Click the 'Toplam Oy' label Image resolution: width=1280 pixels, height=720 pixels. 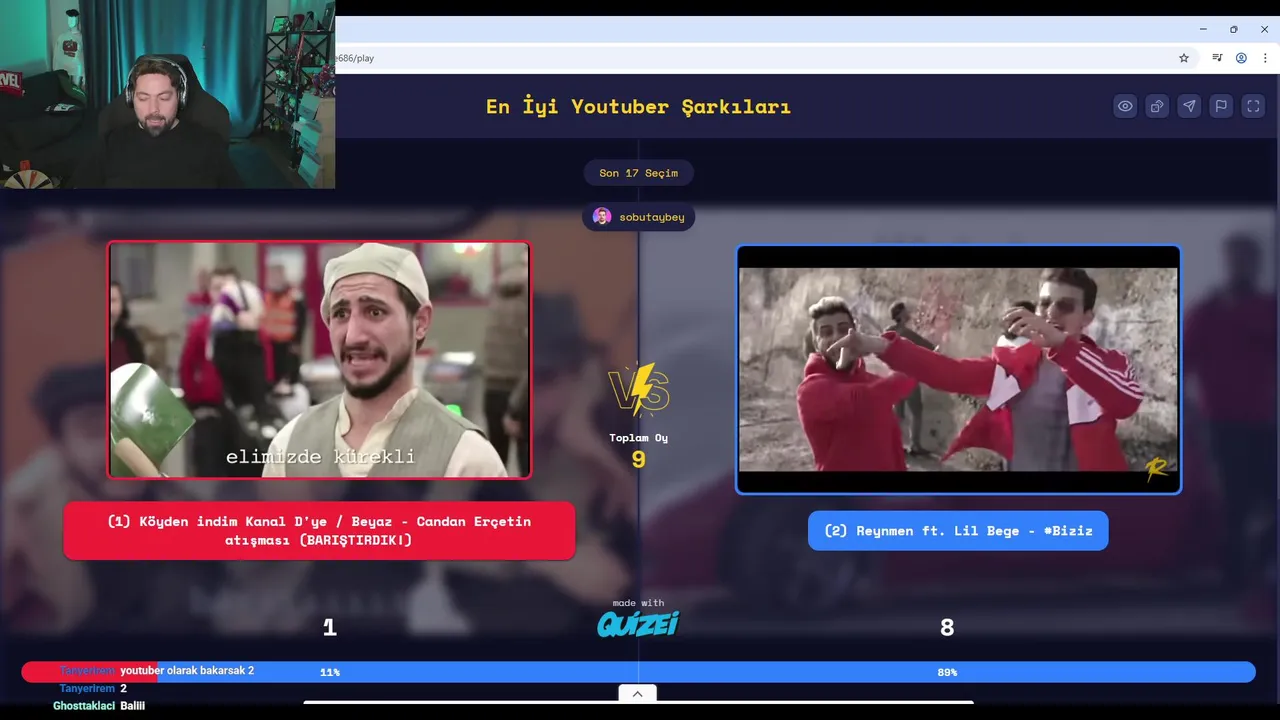pyautogui.click(x=638, y=437)
